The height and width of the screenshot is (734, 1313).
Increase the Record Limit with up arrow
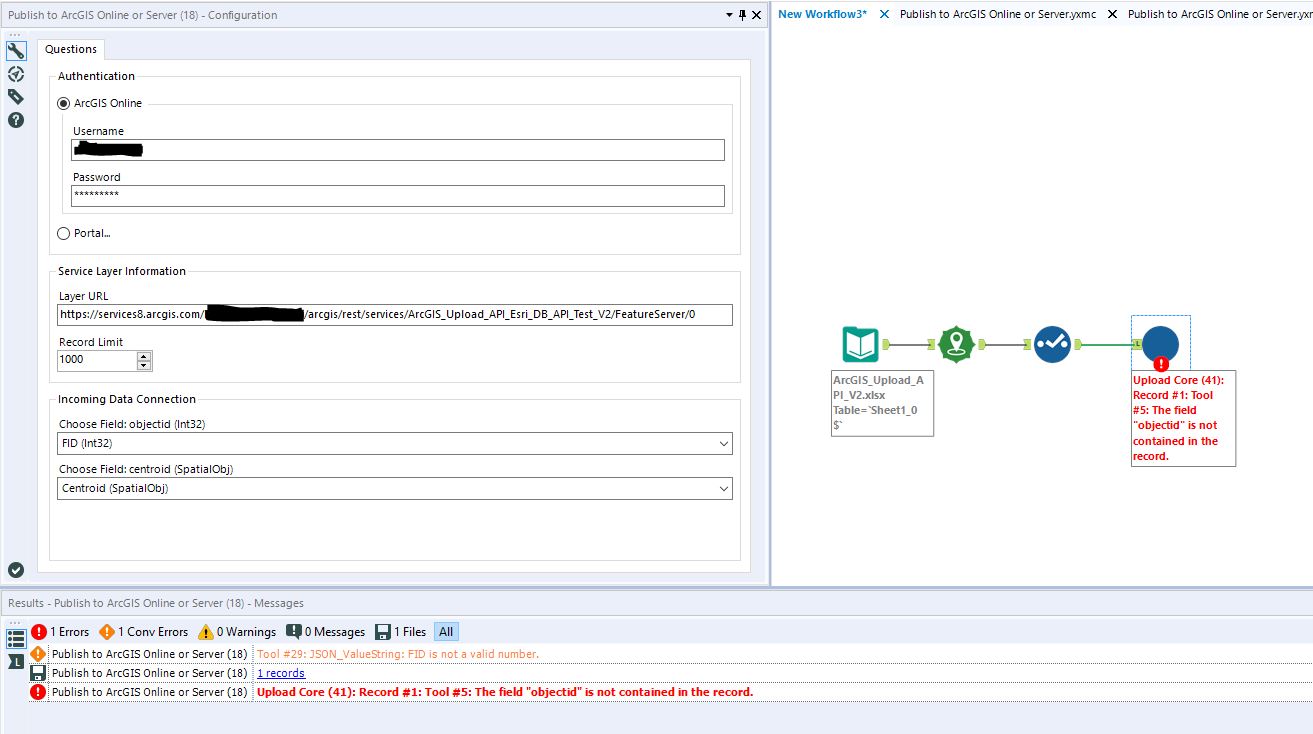pos(145,355)
